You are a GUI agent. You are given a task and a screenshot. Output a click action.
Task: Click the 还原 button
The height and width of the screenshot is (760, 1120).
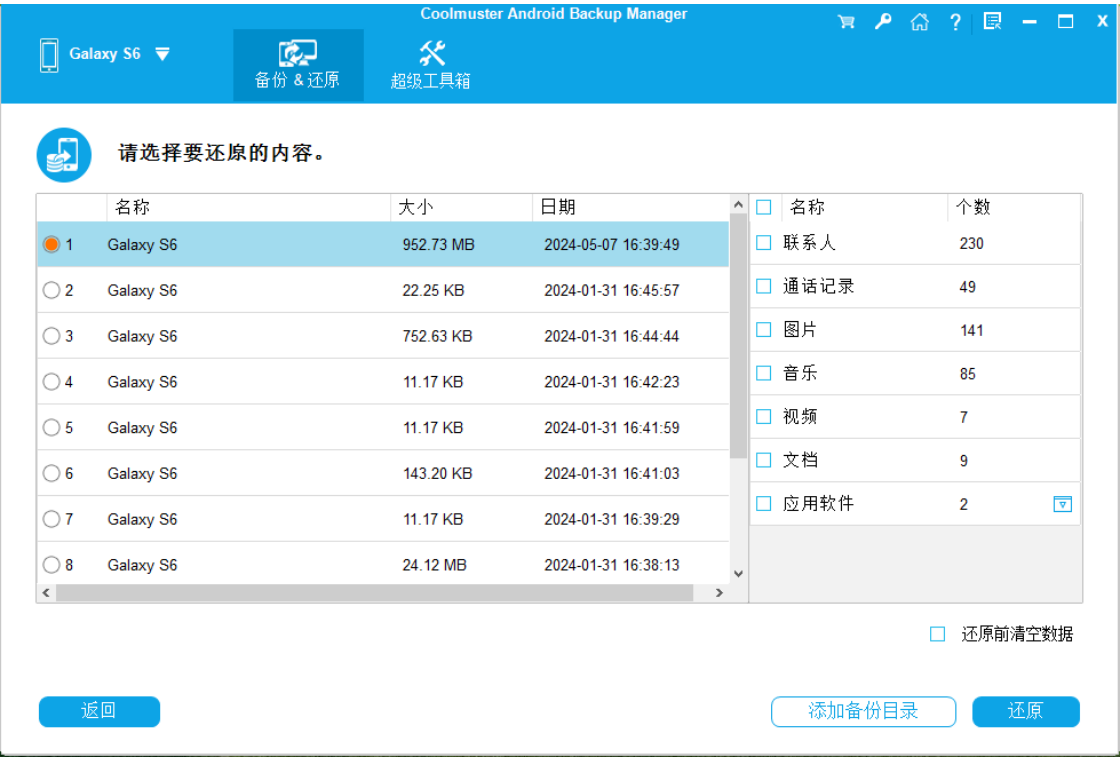coord(1026,711)
